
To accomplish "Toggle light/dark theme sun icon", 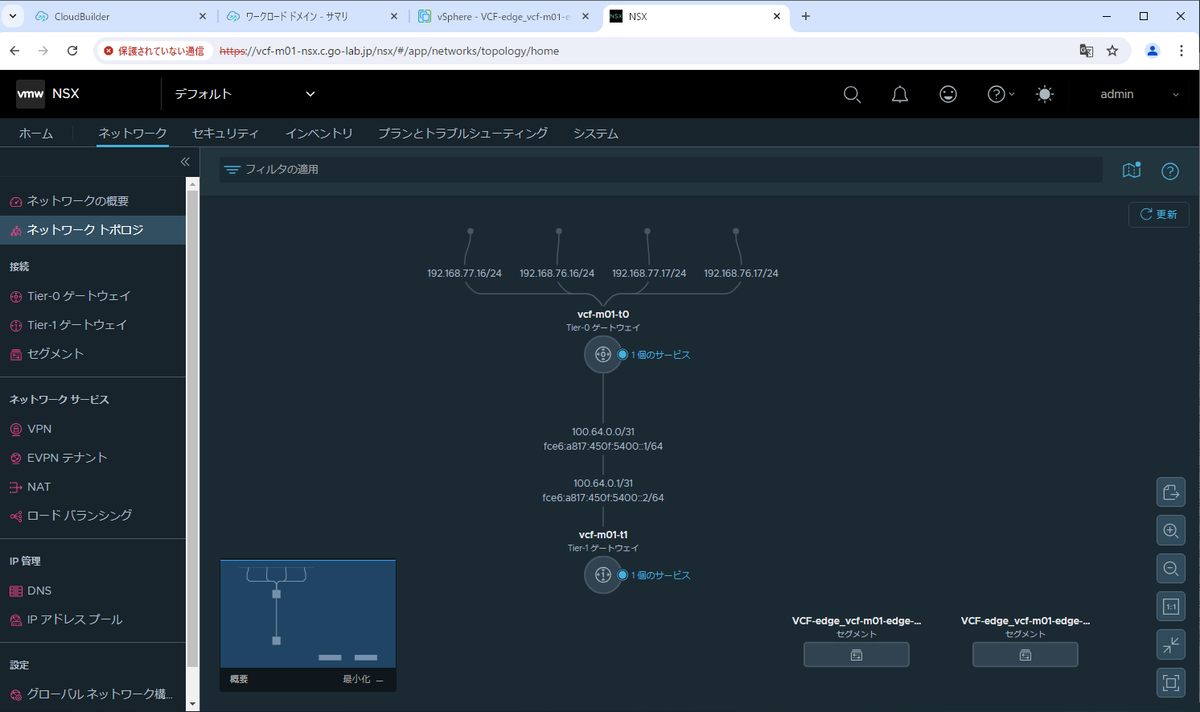I will tap(1045, 94).
